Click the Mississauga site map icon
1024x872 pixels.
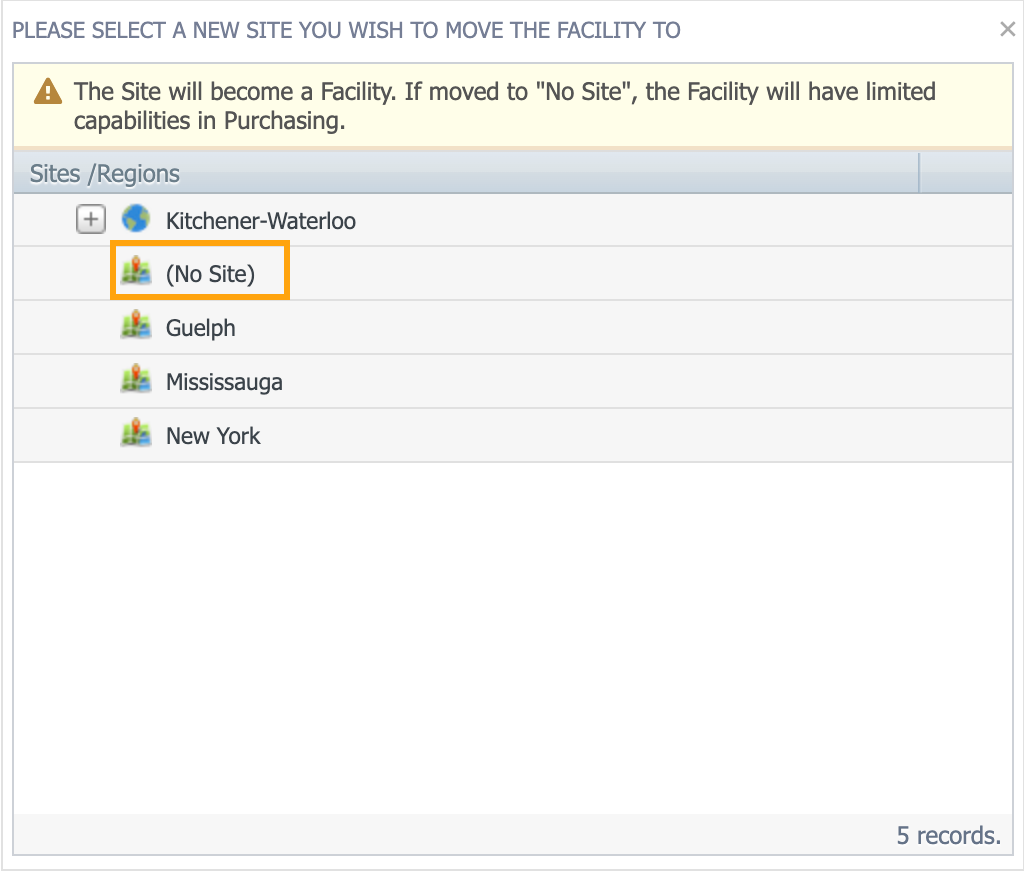(x=135, y=381)
